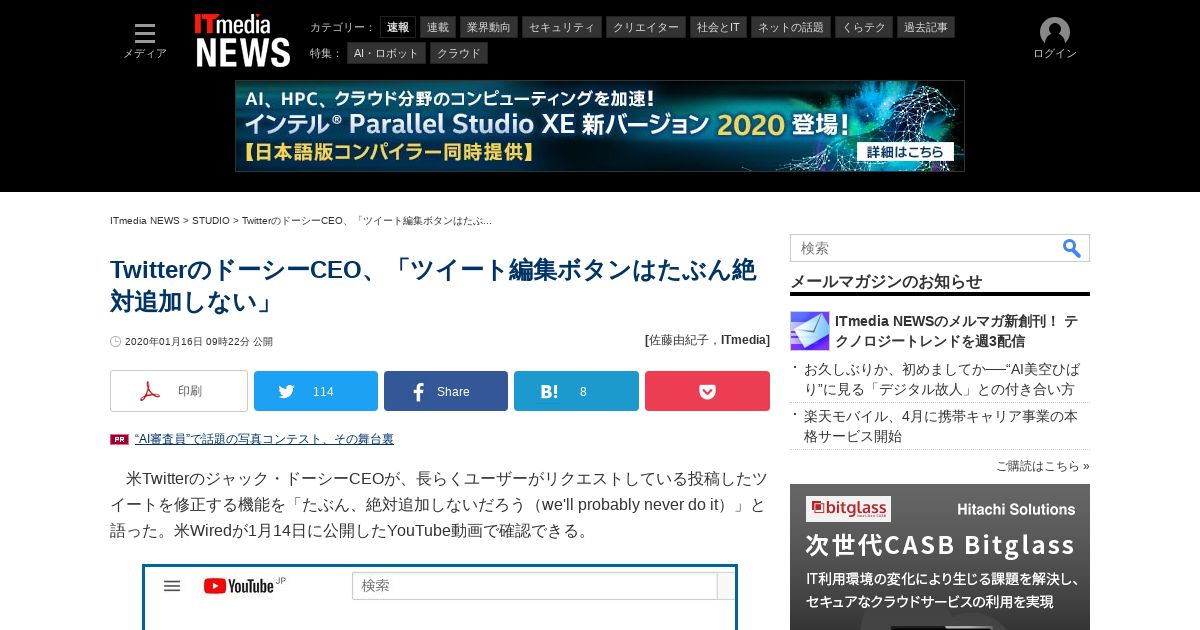Open the 楽天モバイル 4月 article link

[x=940, y=426]
